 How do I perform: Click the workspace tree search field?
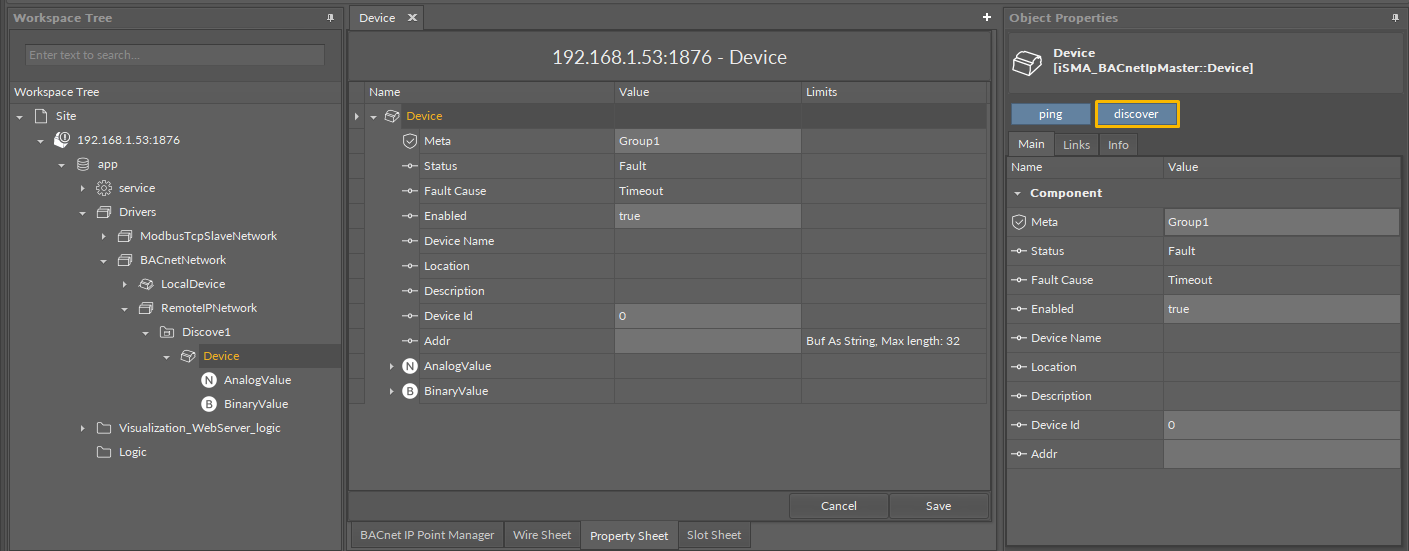click(x=175, y=55)
